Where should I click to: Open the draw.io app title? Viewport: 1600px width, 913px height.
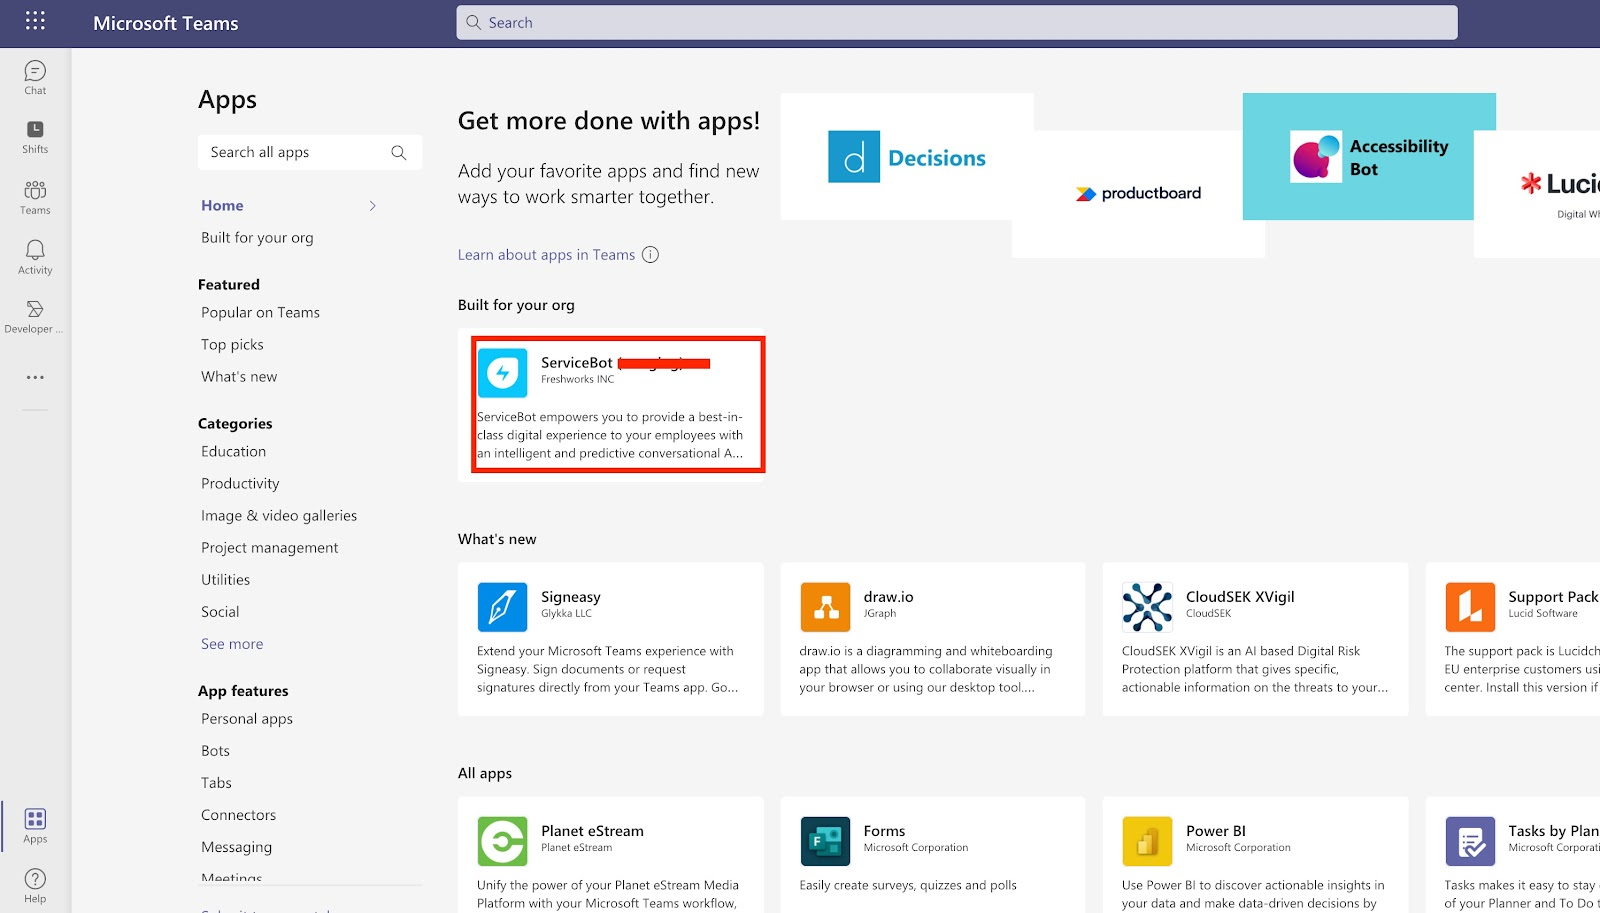coord(889,597)
